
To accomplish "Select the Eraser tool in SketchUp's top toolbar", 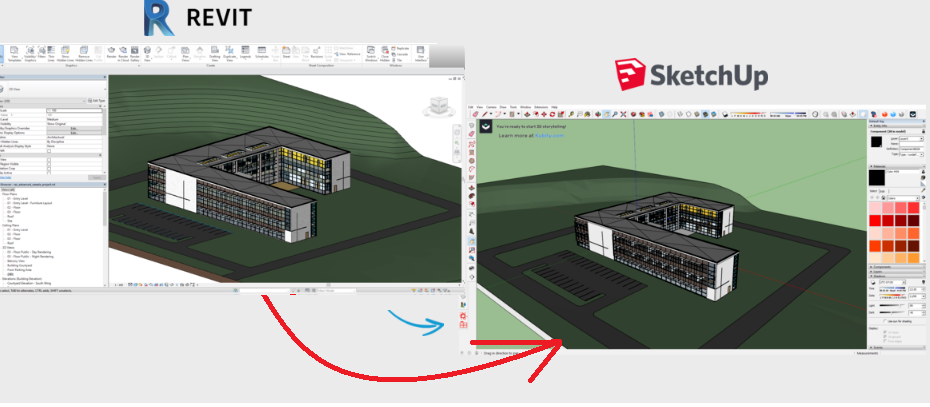I will [475, 114].
